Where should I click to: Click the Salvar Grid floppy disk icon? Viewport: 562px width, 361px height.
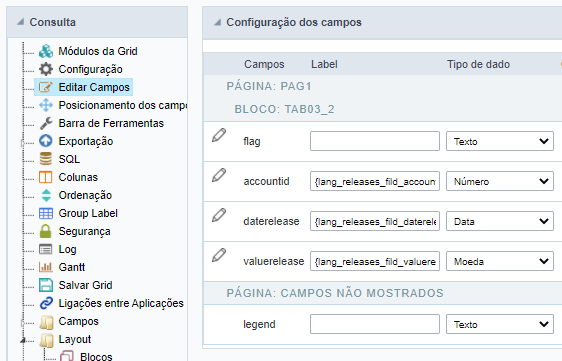[46, 285]
